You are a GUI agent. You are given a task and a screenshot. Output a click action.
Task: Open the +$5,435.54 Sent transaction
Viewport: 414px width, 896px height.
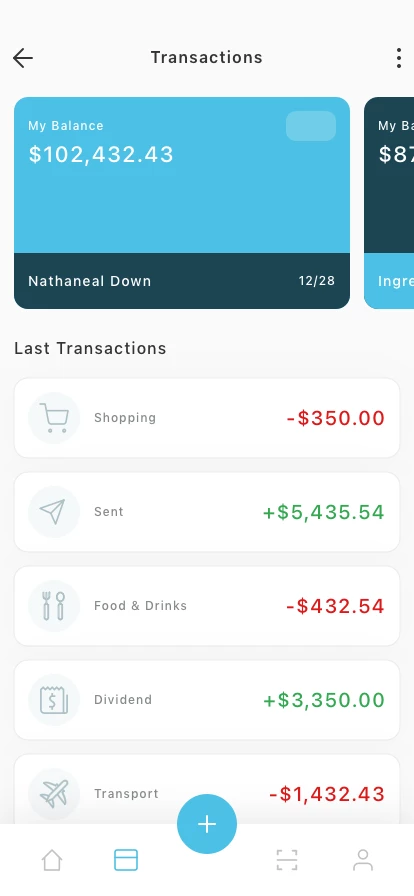[x=207, y=511]
